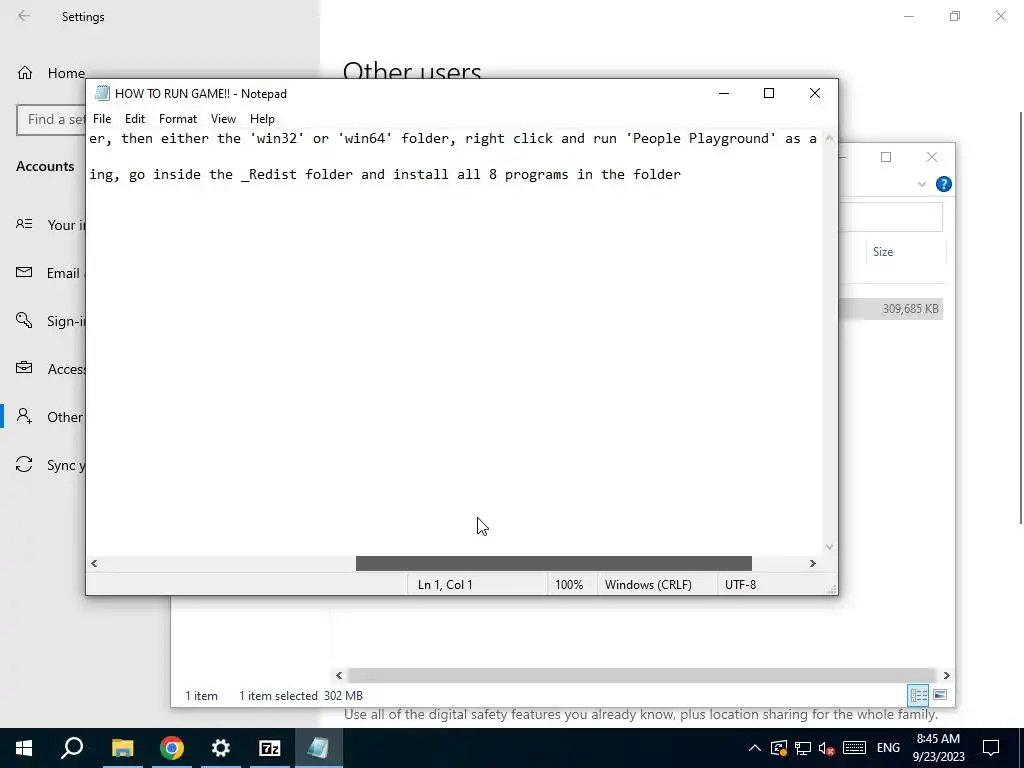Maximize the File Explorer window
1024x768 pixels.
(x=886, y=157)
